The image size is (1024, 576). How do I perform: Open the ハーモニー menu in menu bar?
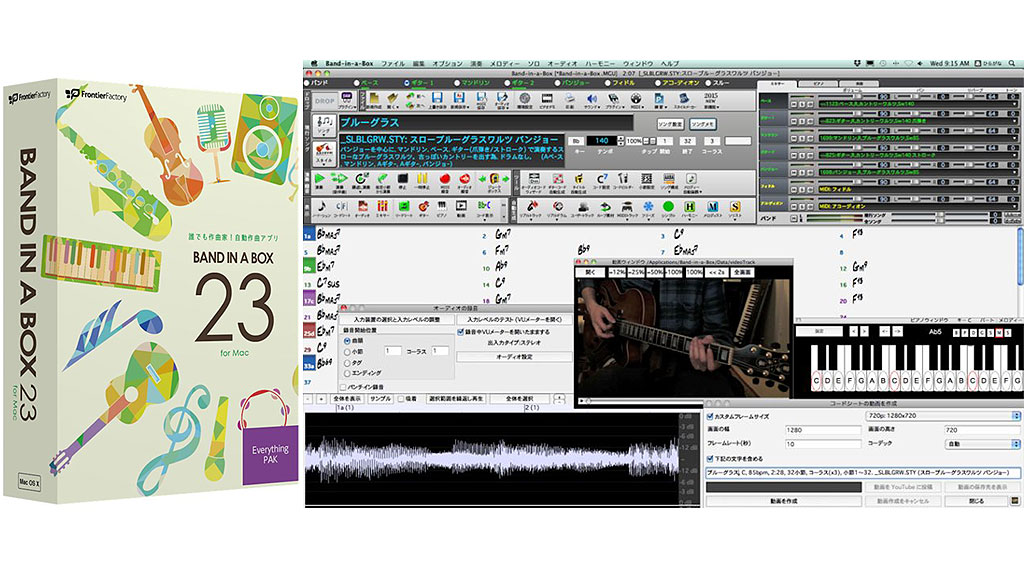point(601,63)
